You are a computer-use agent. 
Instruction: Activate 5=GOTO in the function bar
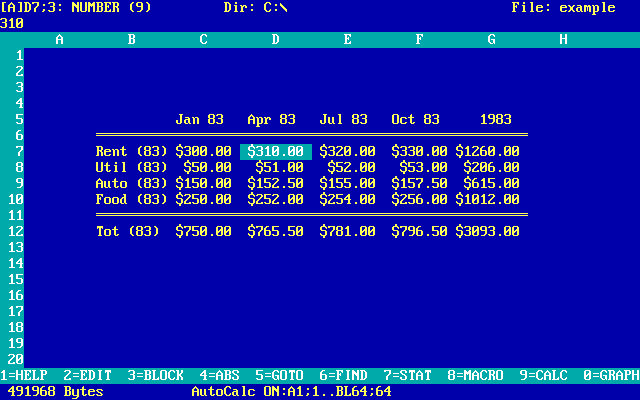click(x=280, y=375)
